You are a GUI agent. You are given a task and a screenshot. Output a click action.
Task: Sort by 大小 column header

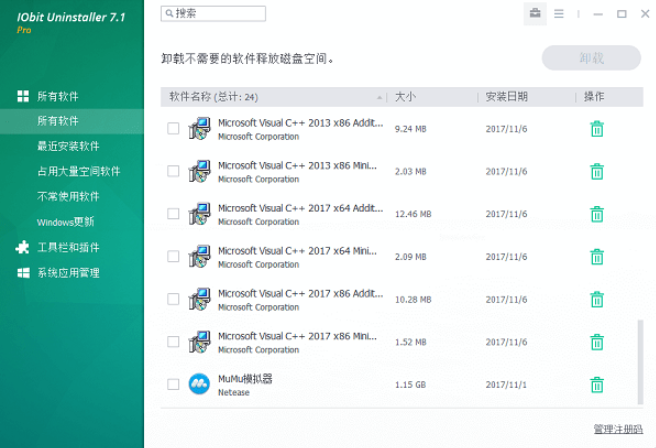(x=405, y=97)
